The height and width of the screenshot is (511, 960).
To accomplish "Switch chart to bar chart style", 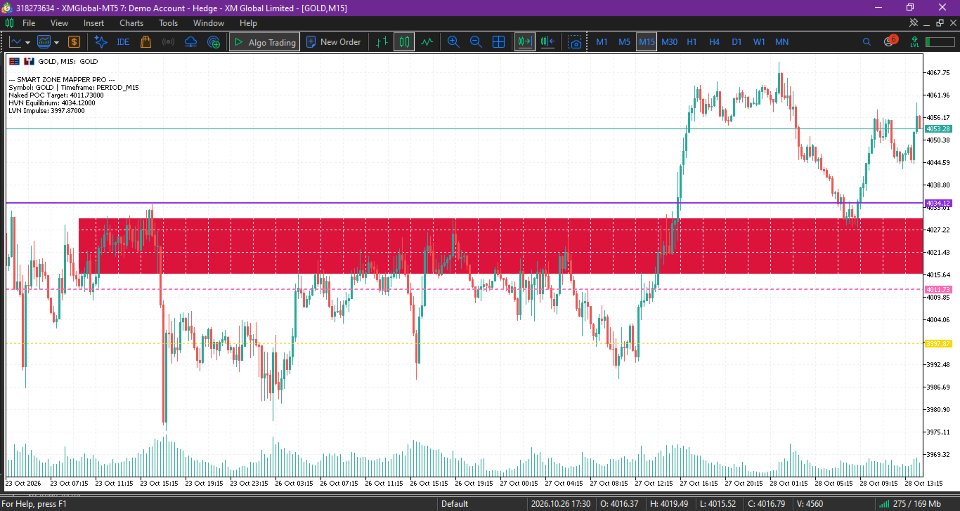I will (x=382, y=42).
